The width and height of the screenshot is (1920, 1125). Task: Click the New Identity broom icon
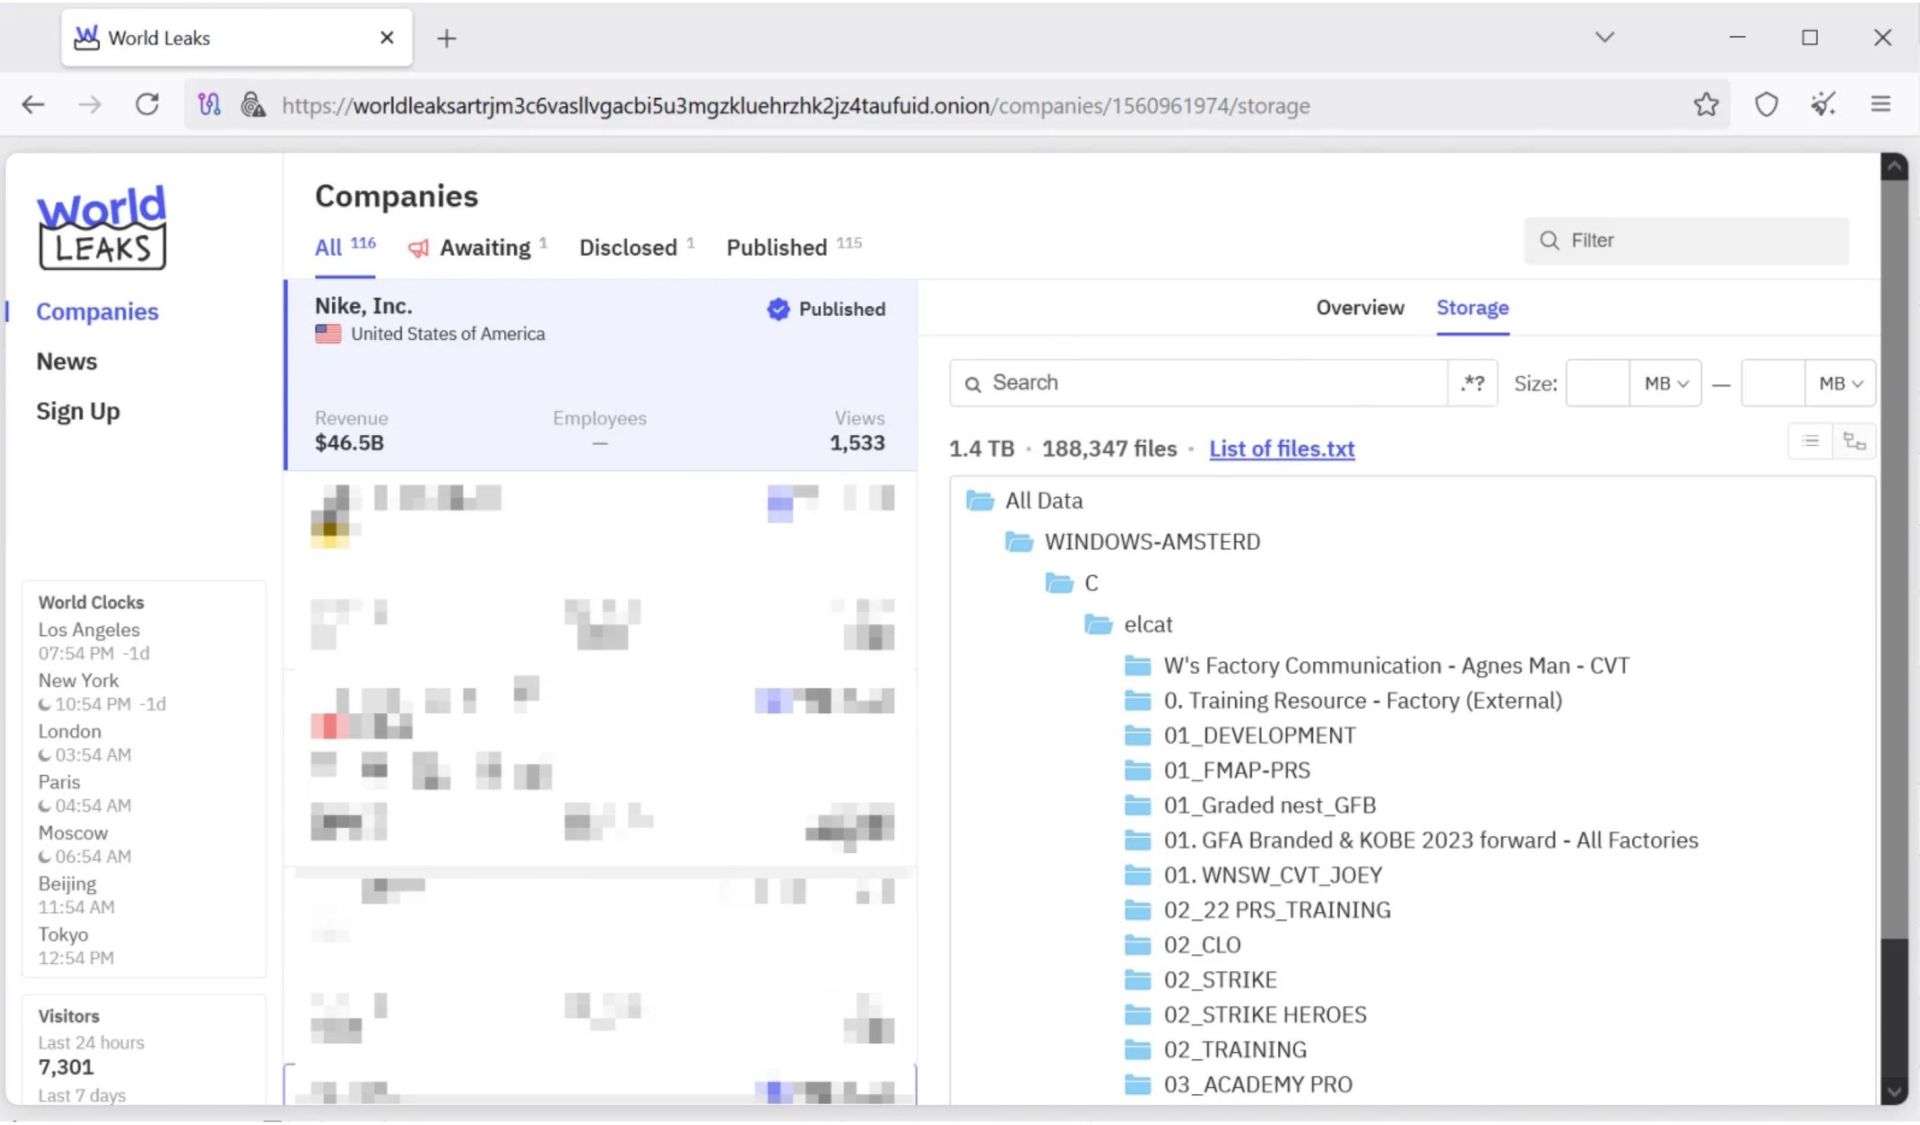(1823, 105)
